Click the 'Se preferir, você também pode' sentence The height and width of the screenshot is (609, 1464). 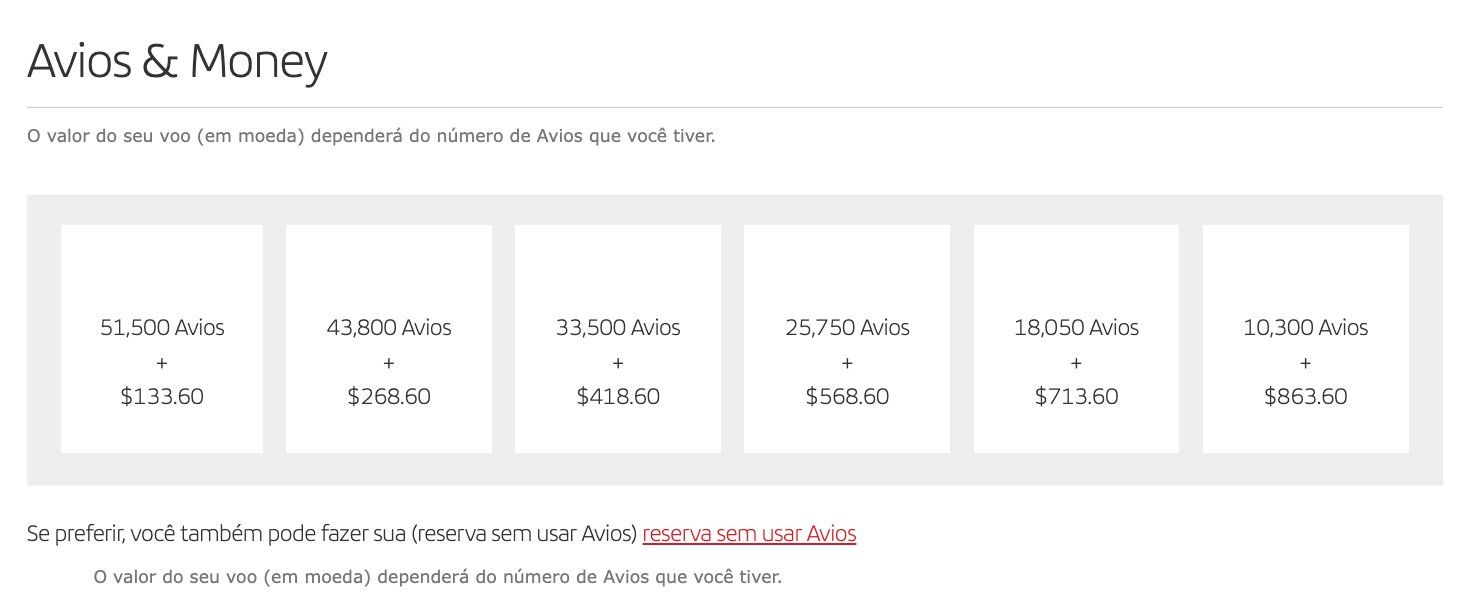[332, 534]
